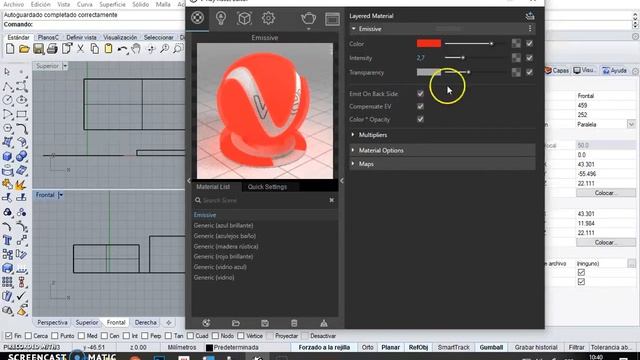Select the Text tool in left sidebar
This screenshot has width=640, height=360.
click(7, 240)
